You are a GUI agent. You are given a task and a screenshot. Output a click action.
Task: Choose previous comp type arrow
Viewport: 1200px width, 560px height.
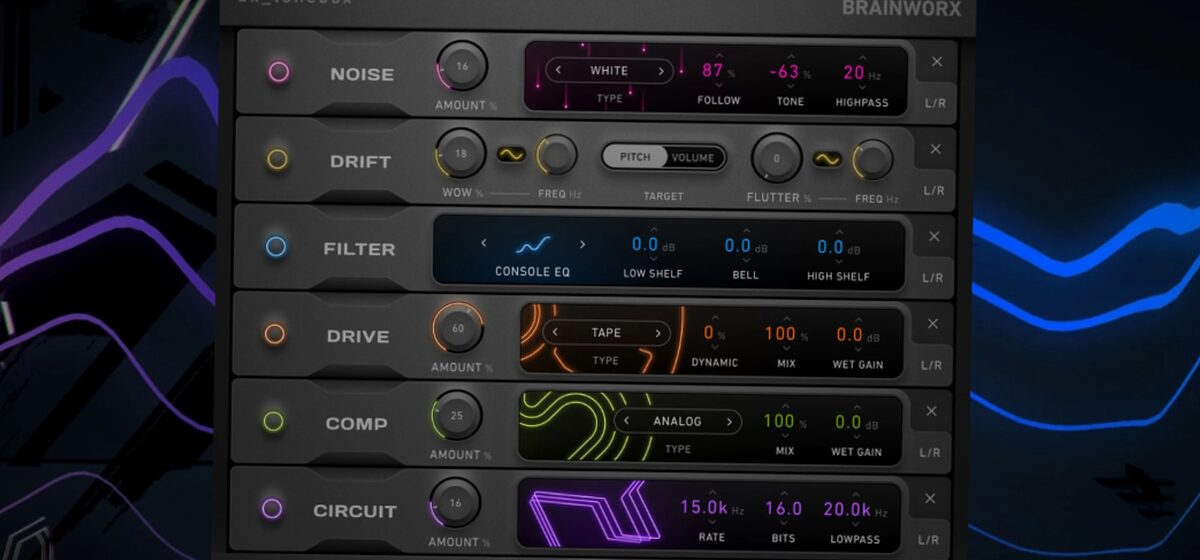coord(625,421)
